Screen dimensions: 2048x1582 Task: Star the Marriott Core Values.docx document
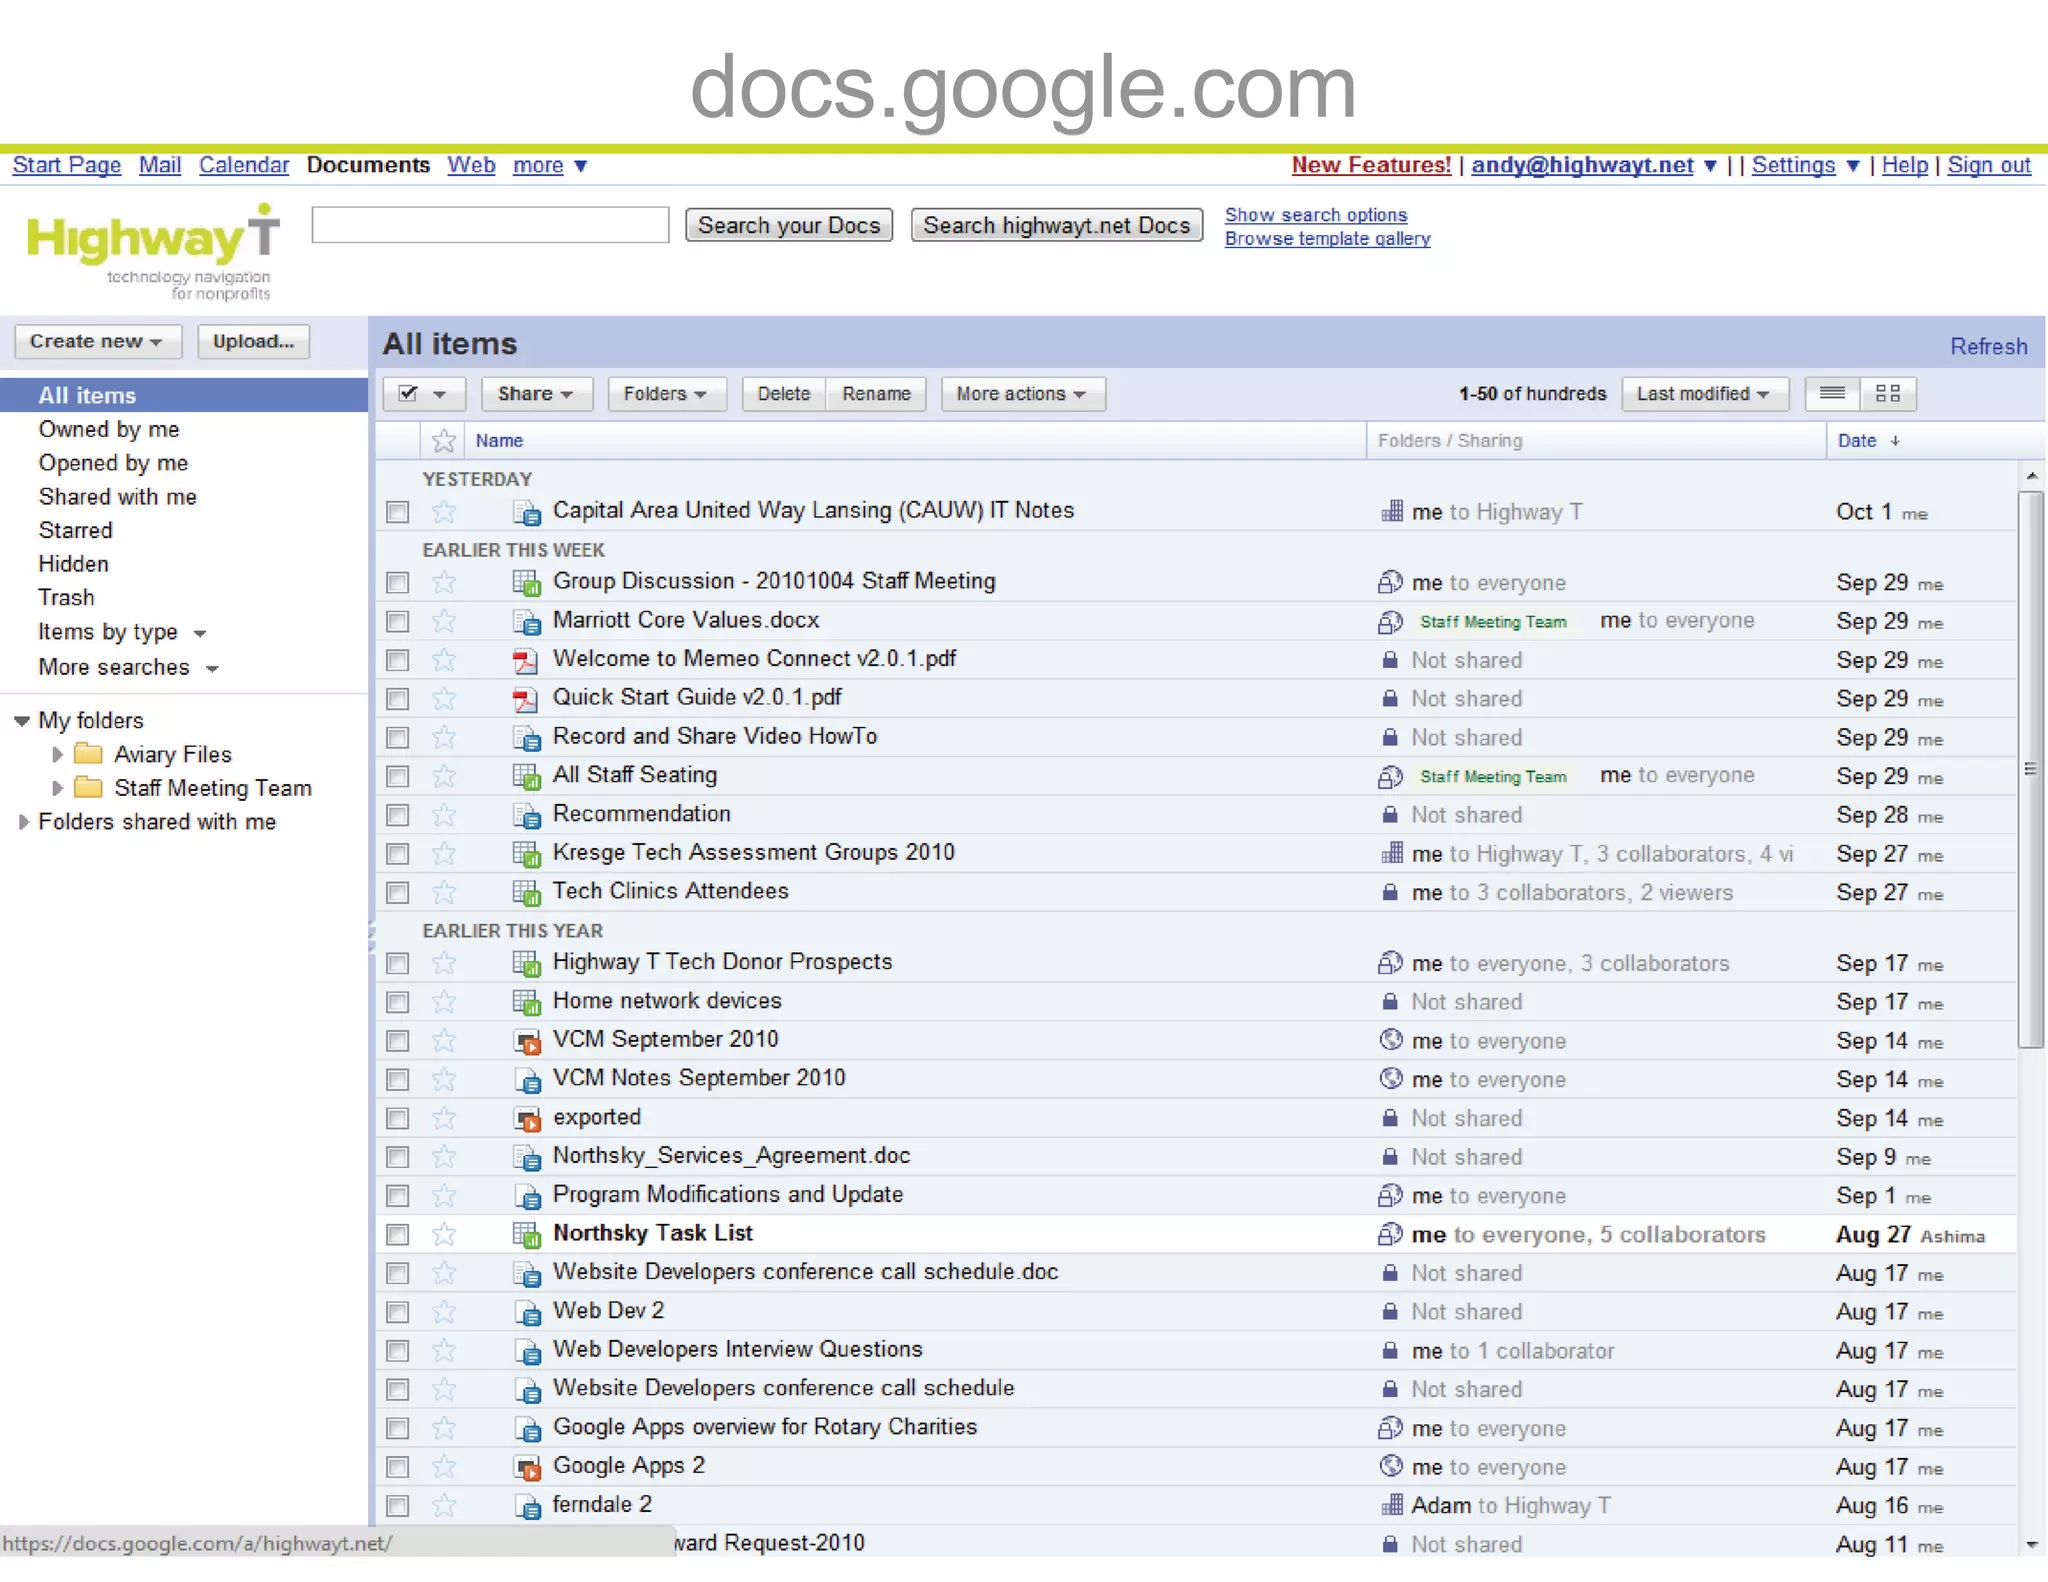click(444, 622)
